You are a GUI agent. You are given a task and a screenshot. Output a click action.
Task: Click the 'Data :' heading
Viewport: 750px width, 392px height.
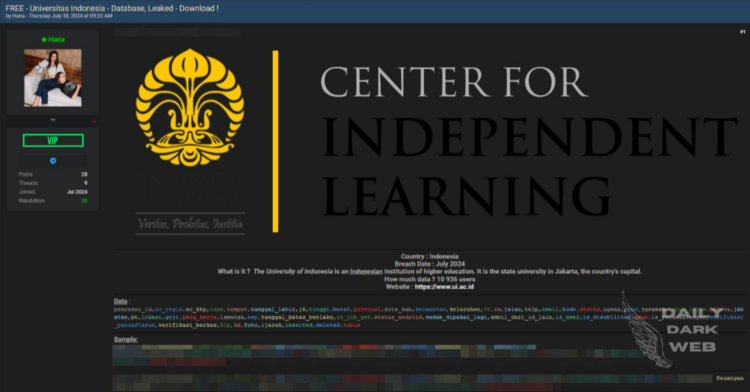(122, 301)
